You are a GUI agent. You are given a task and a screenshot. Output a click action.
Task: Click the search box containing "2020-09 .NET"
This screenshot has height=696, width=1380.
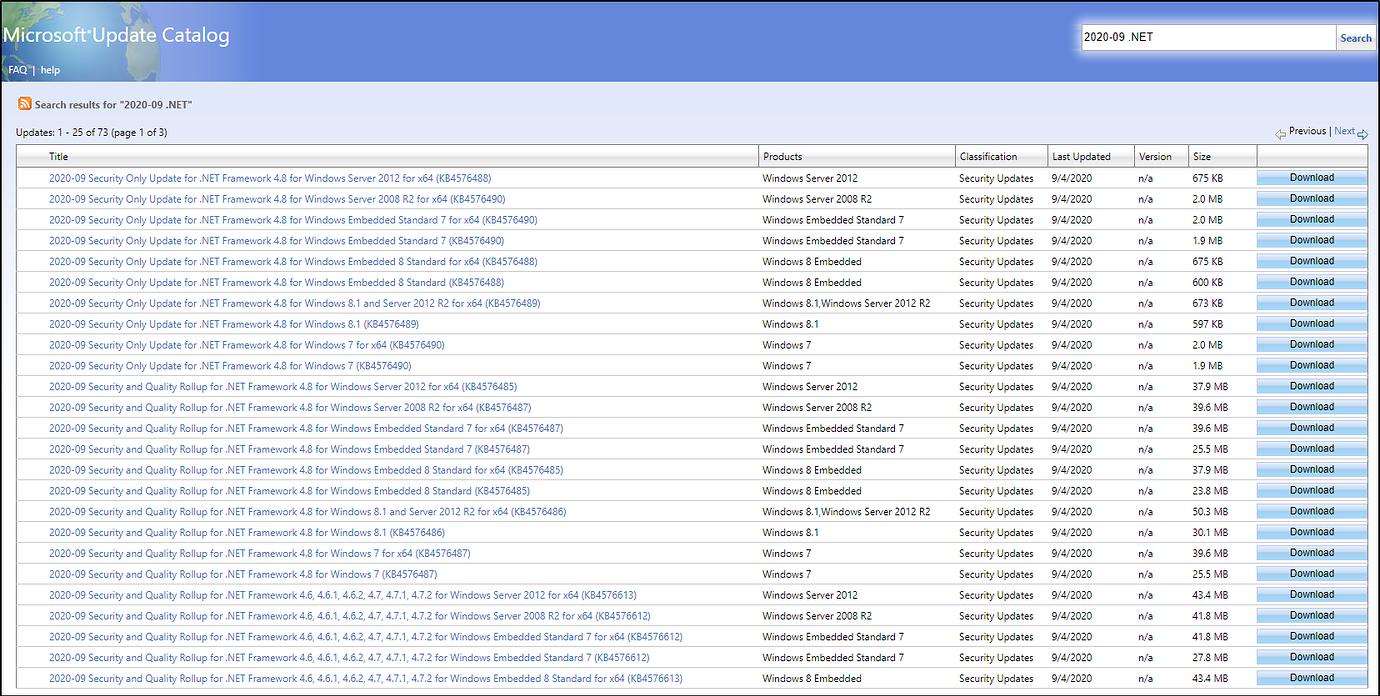point(1207,38)
